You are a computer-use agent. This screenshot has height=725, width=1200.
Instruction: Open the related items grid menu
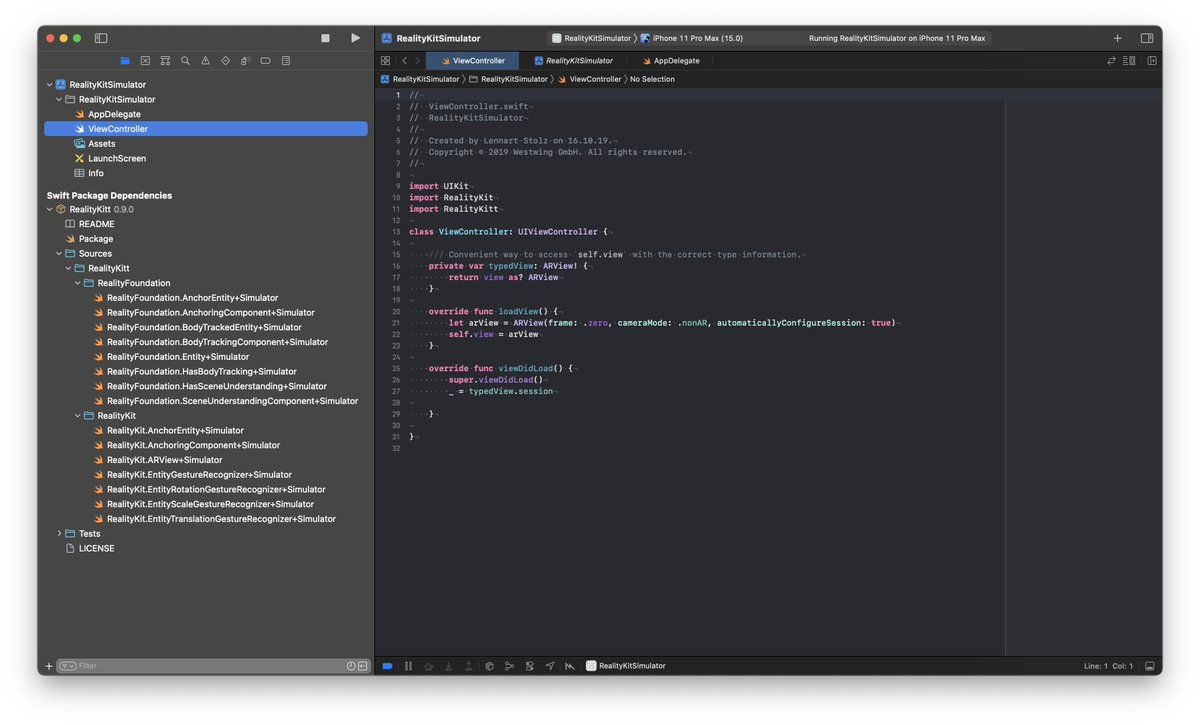point(385,61)
